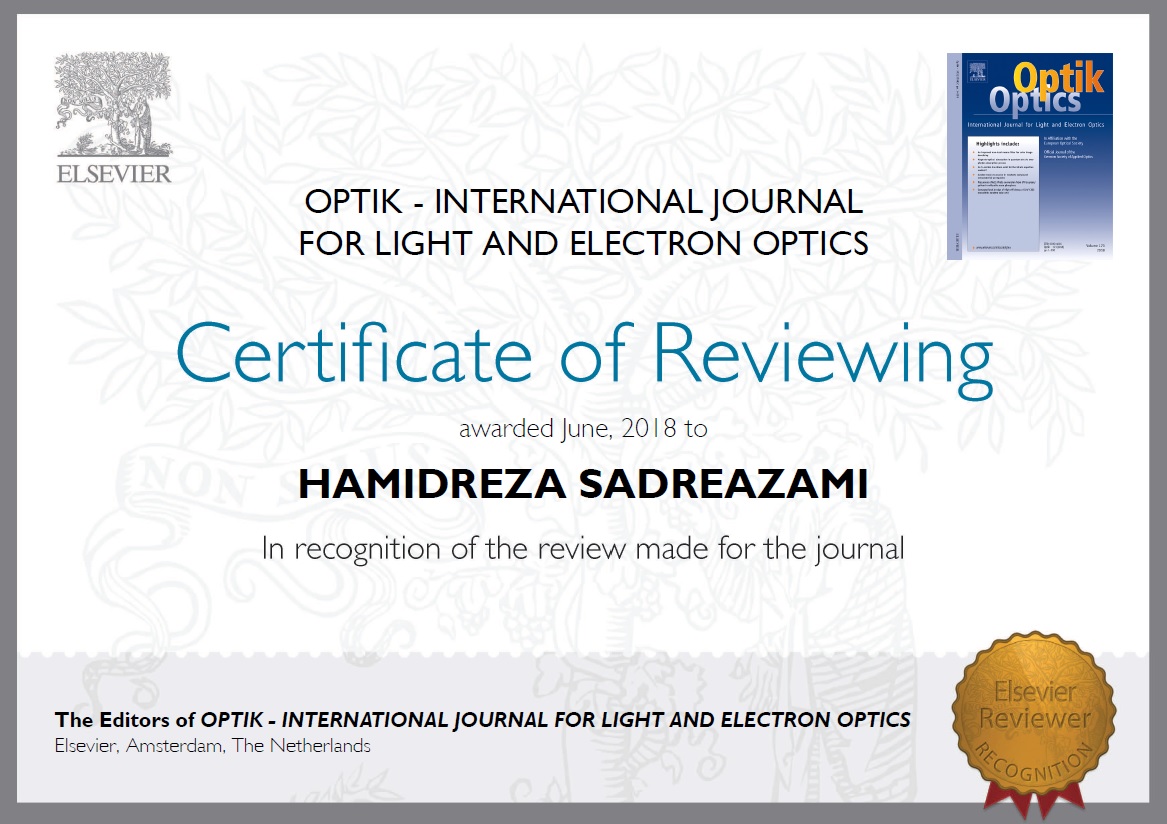
Task: Click the ELSEVIER wordmark under the tree
Action: coord(114,174)
